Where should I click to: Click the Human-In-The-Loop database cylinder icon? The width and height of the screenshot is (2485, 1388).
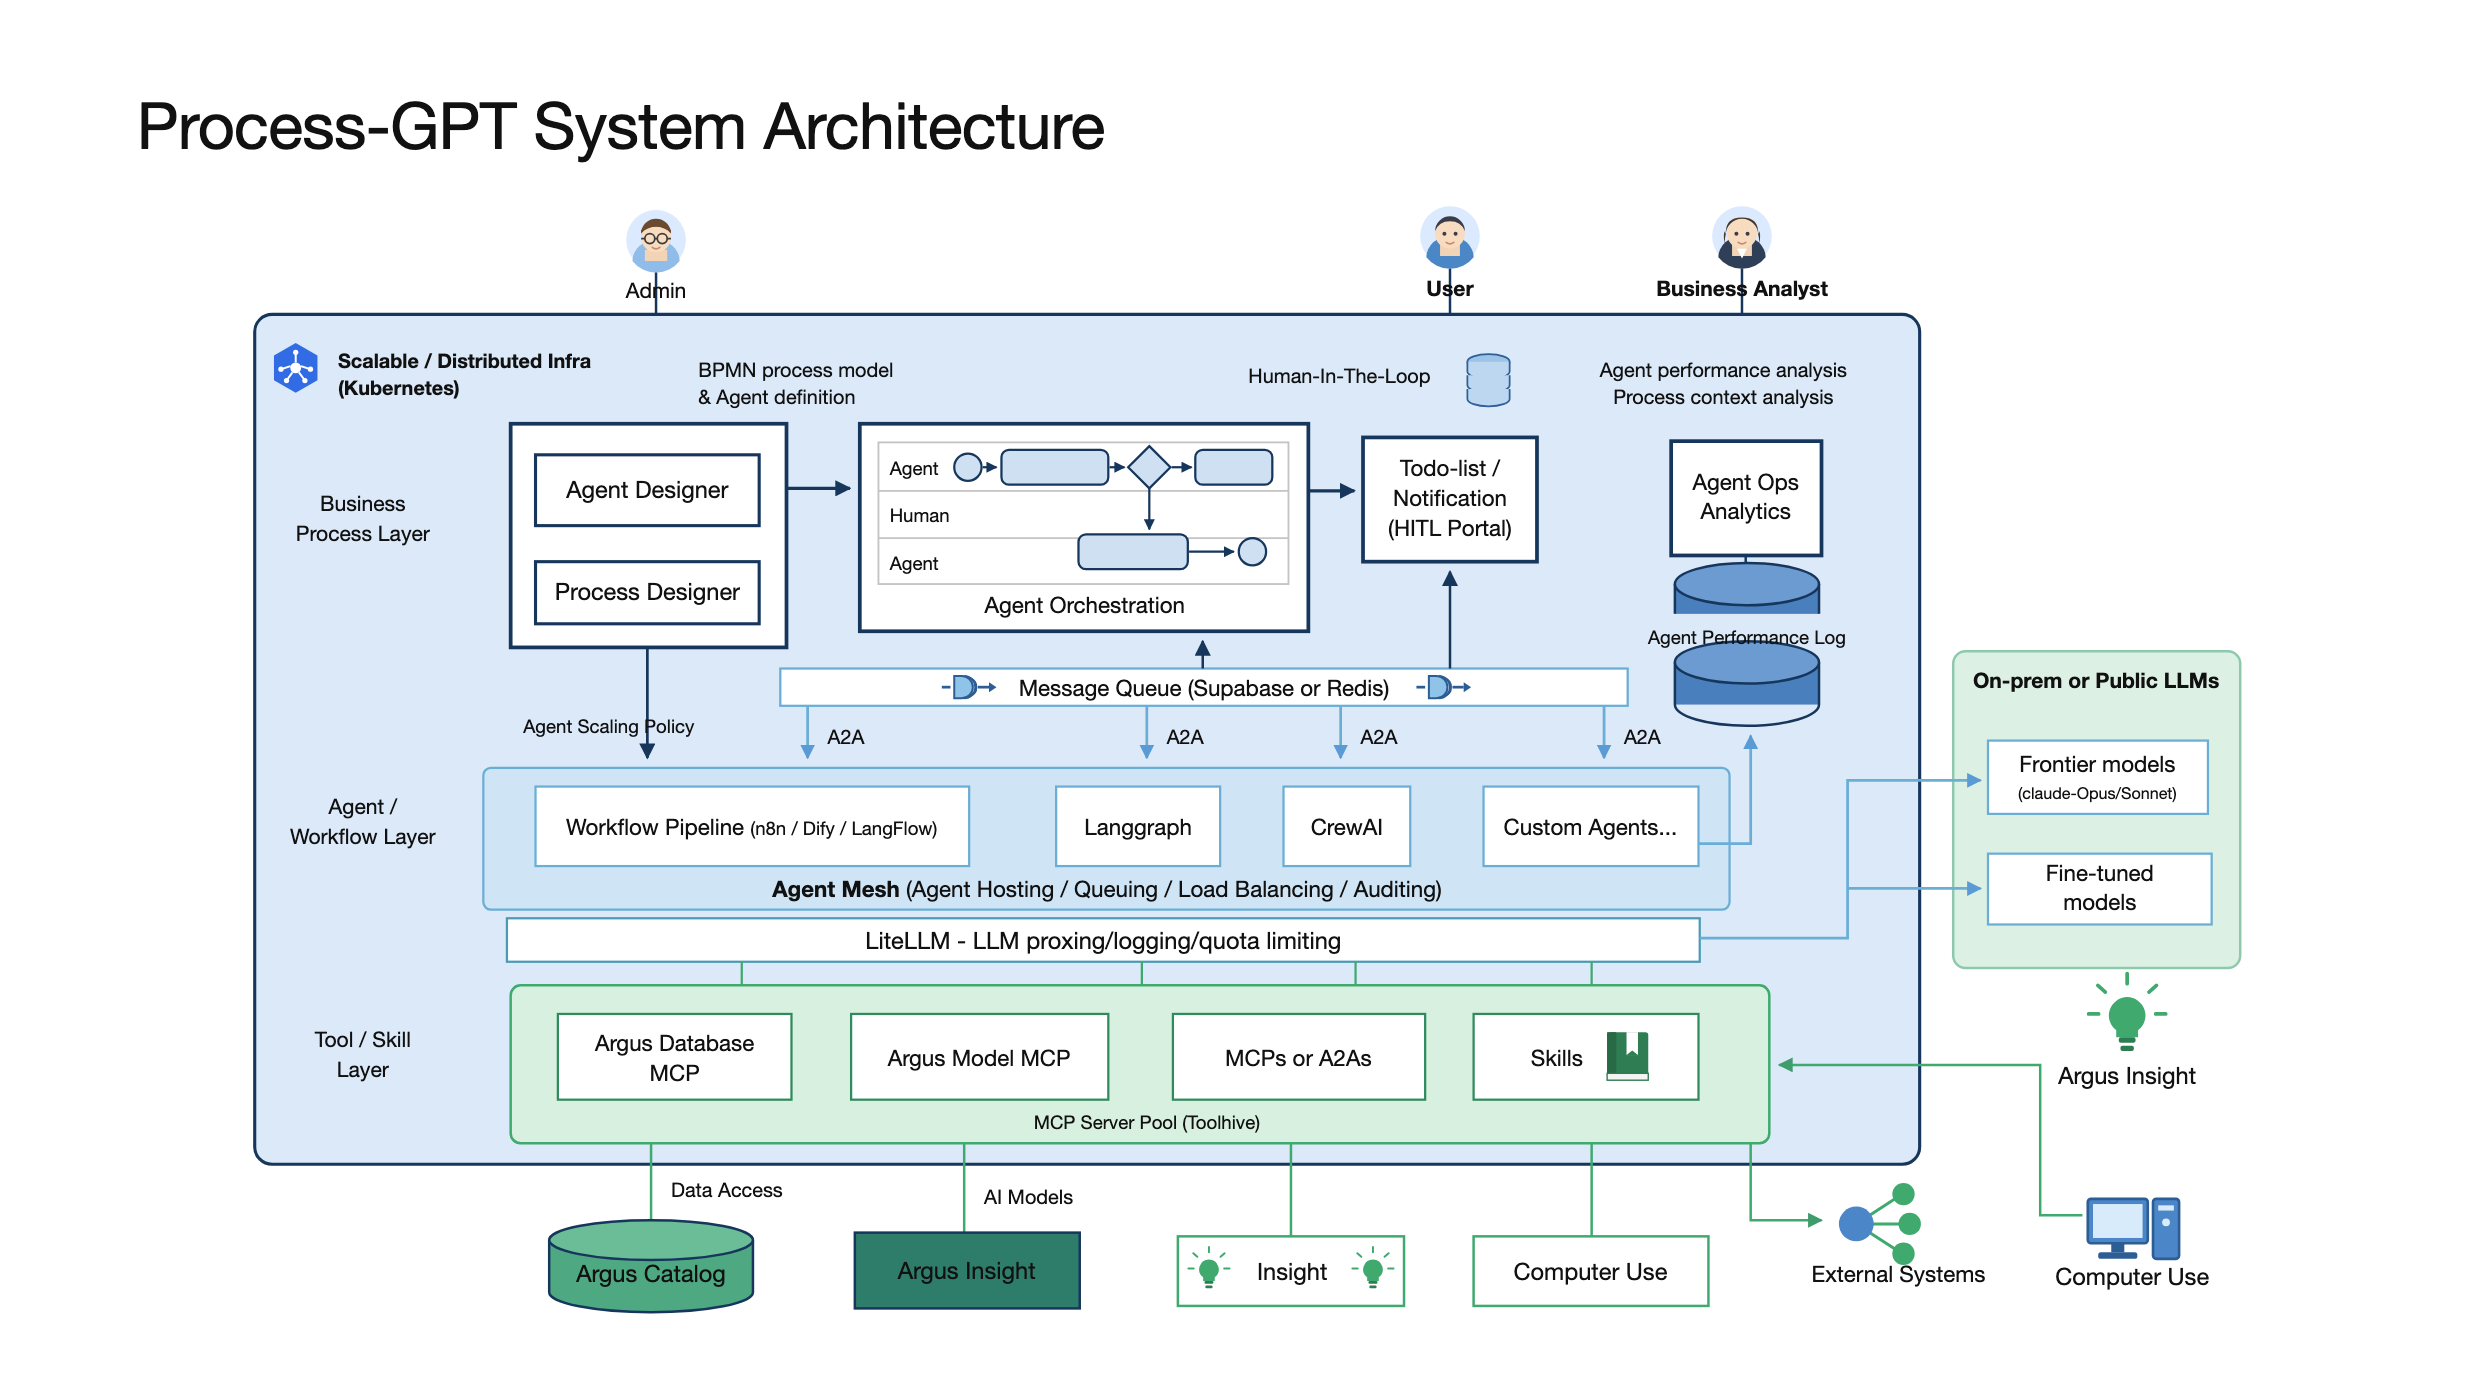(x=1488, y=380)
